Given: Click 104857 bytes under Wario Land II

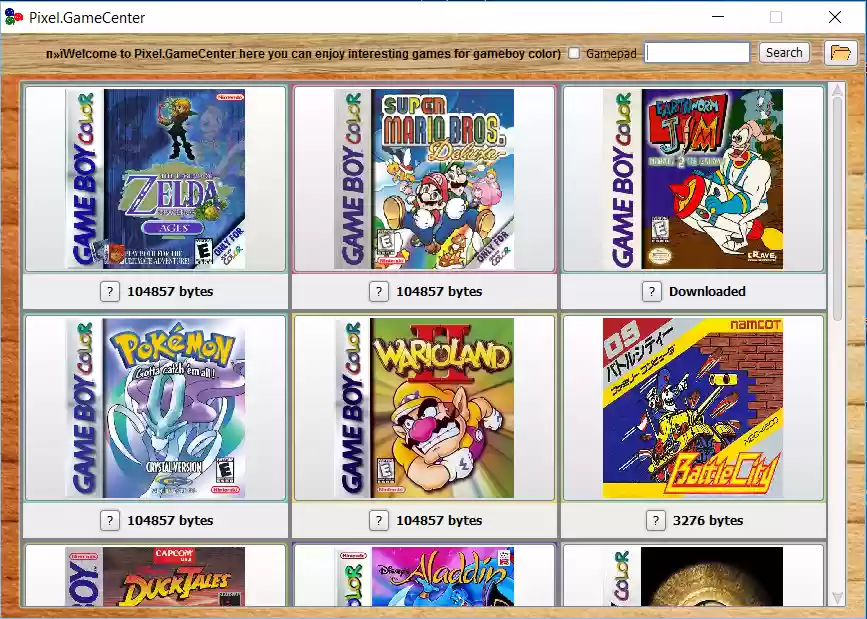Looking at the screenshot, I should tap(439, 521).
